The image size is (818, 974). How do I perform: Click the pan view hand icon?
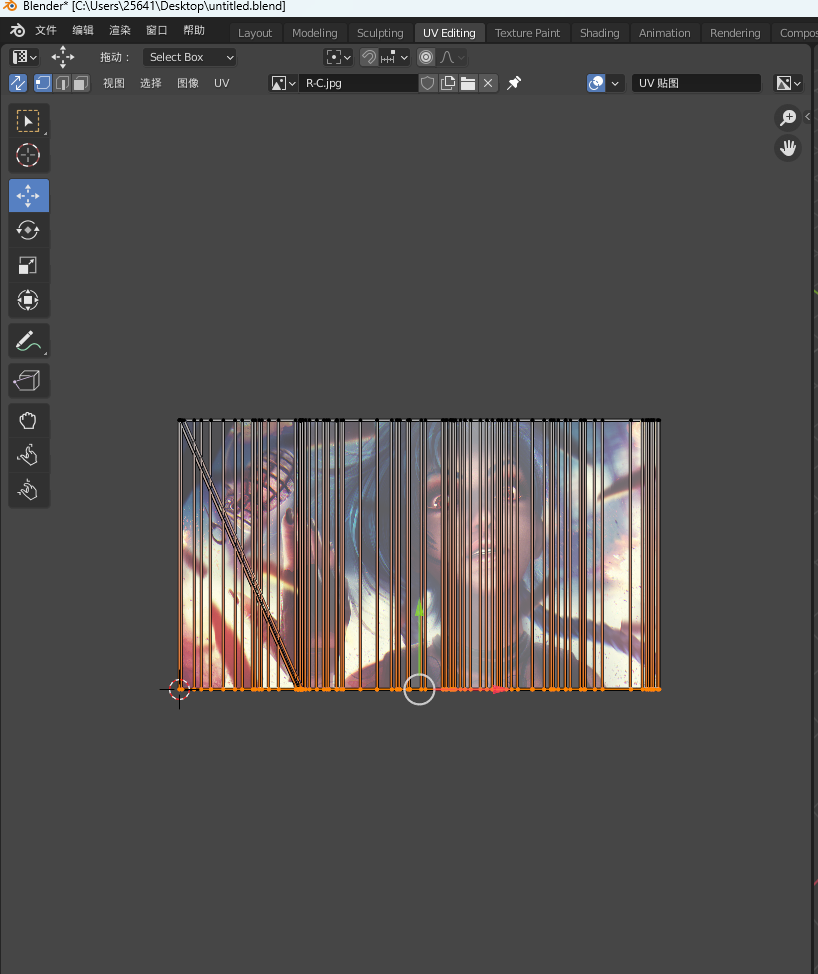pyautogui.click(x=788, y=148)
